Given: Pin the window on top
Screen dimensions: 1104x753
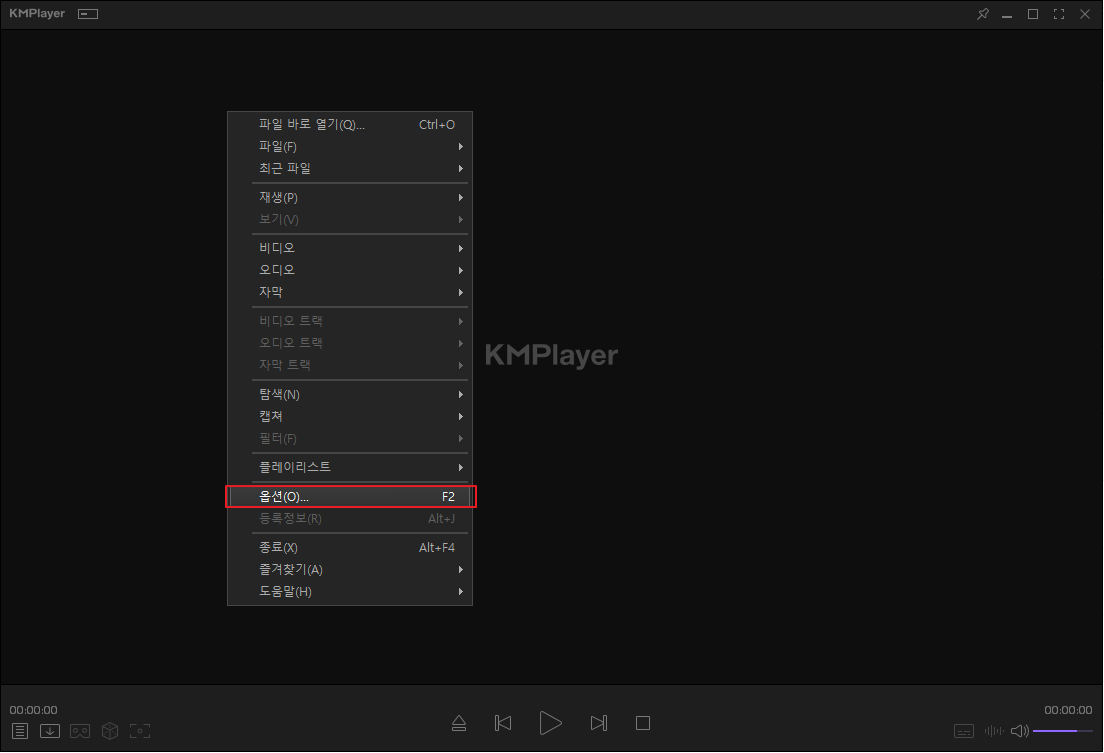Looking at the screenshot, I should pyautogui.click(x=983, y=14).
